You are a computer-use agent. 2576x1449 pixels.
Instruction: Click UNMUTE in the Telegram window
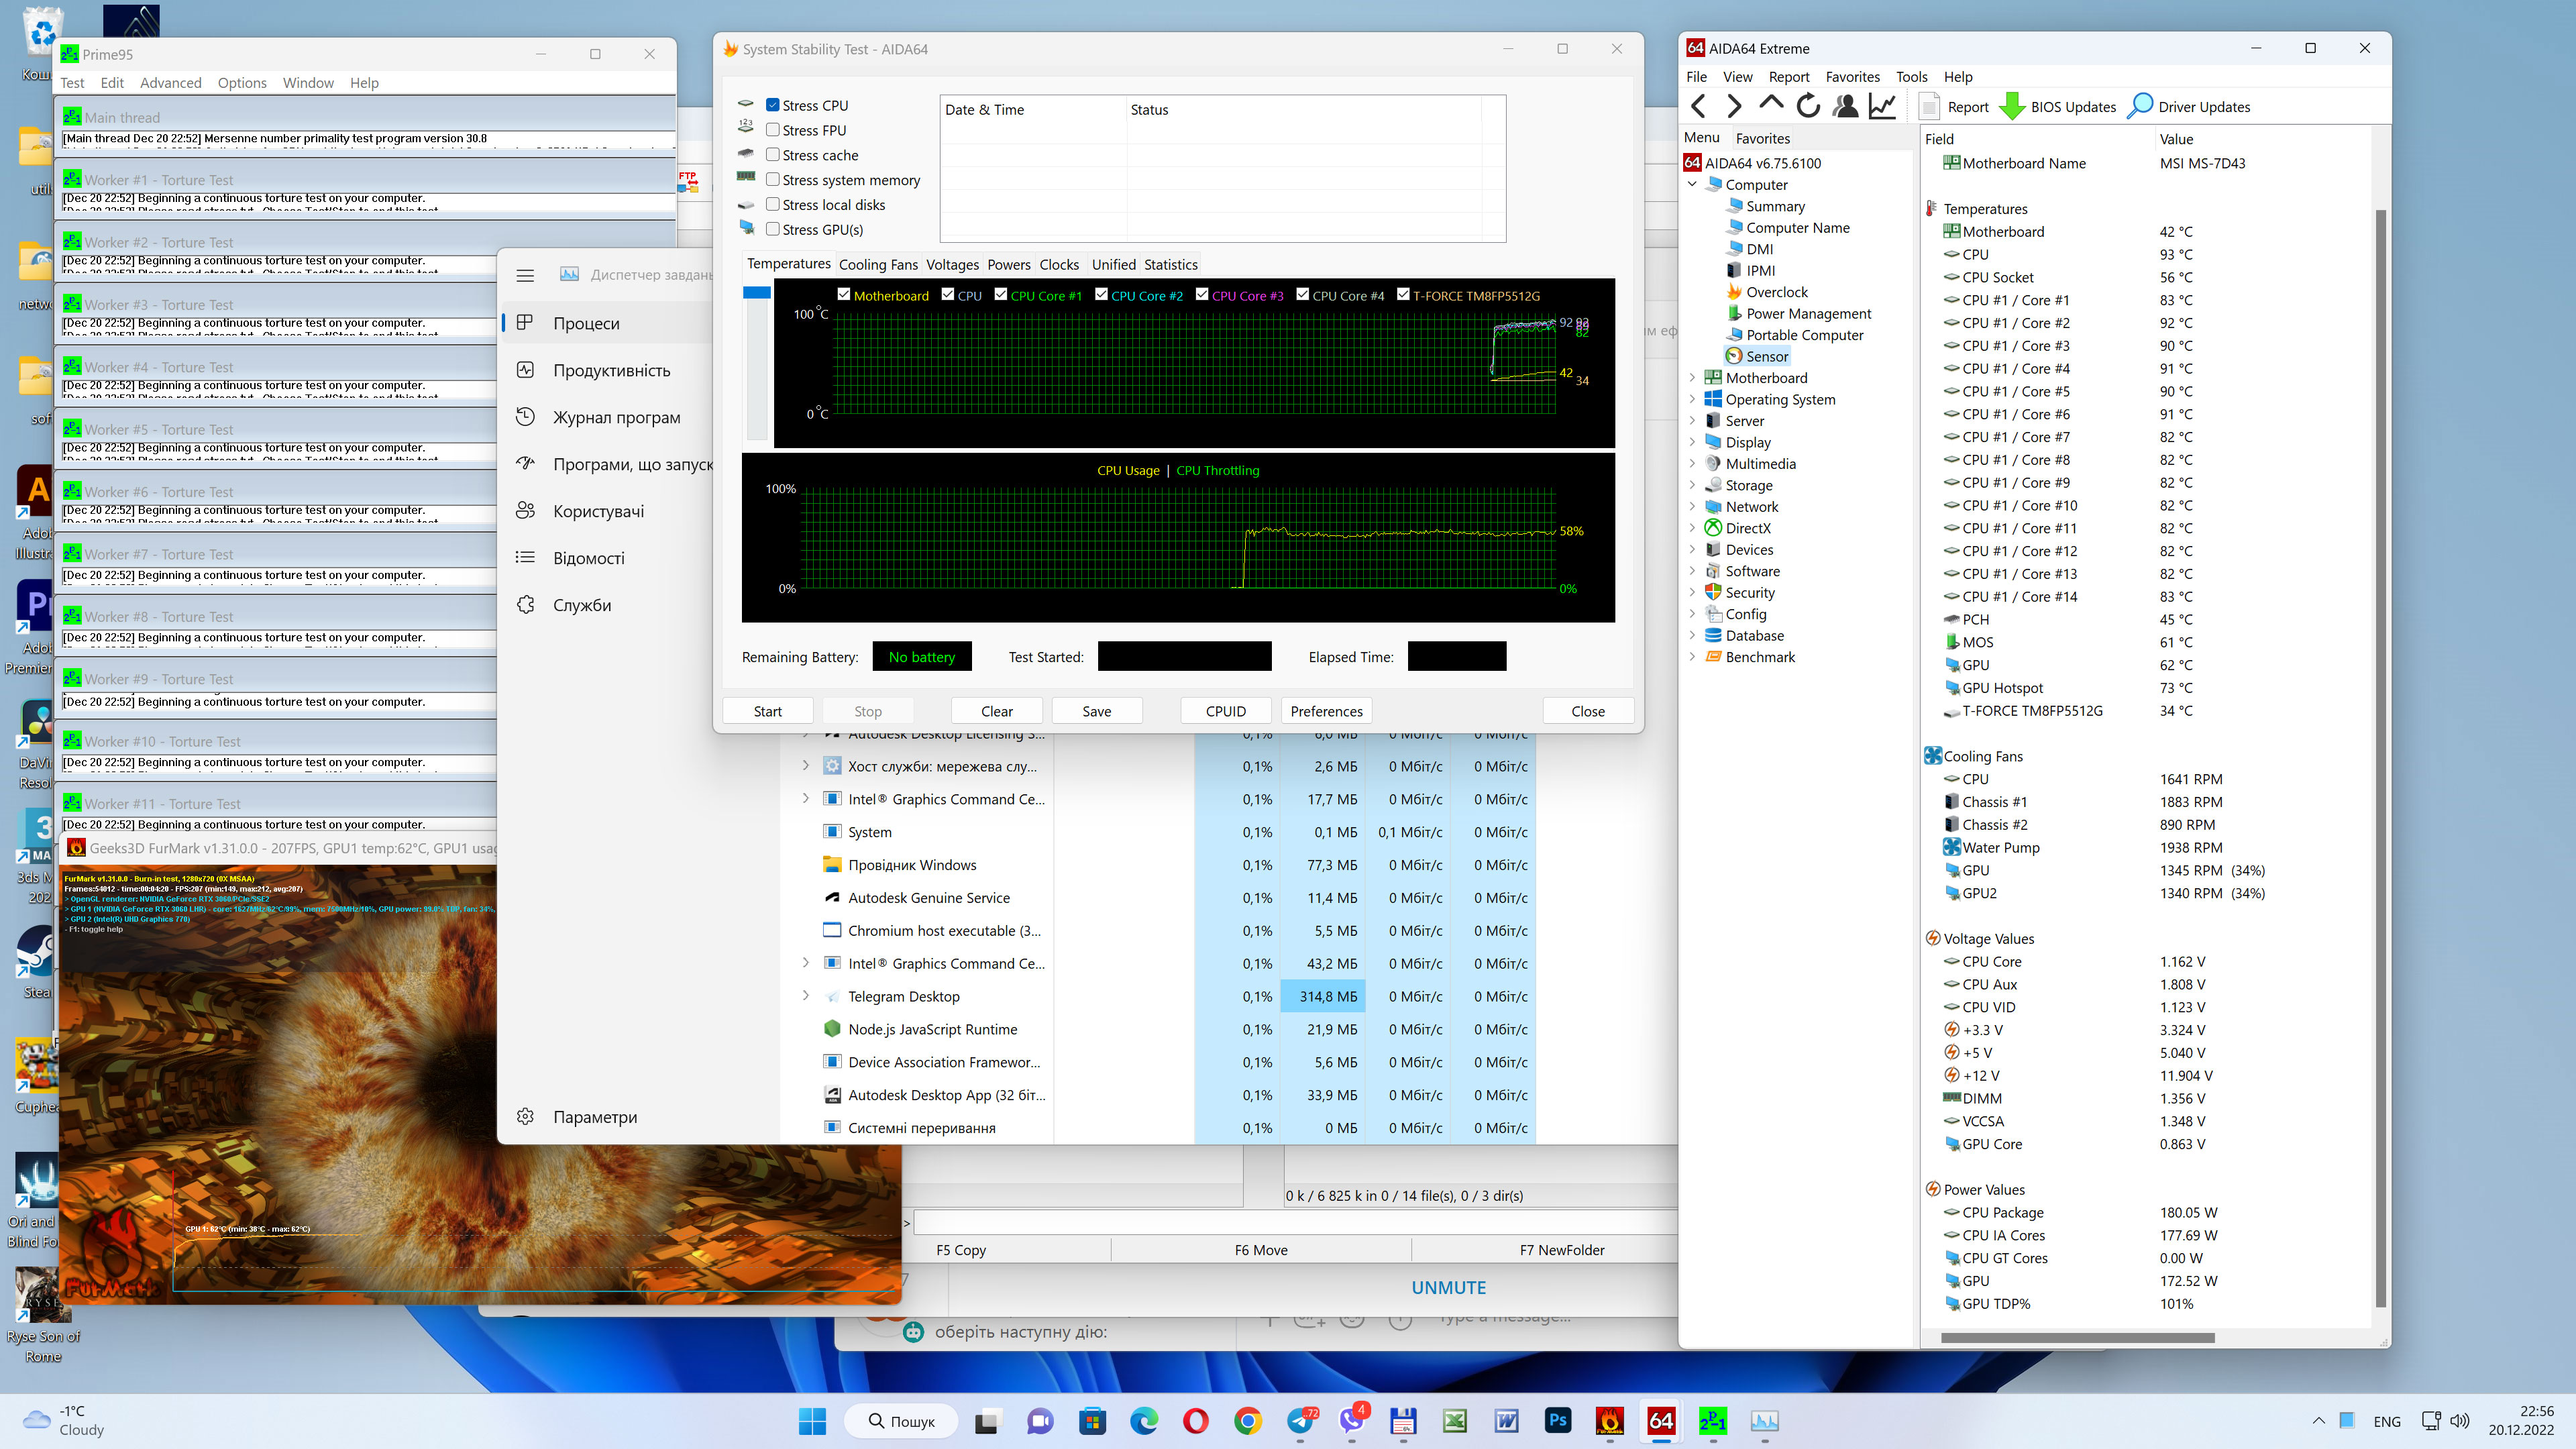(1449, 1288)
